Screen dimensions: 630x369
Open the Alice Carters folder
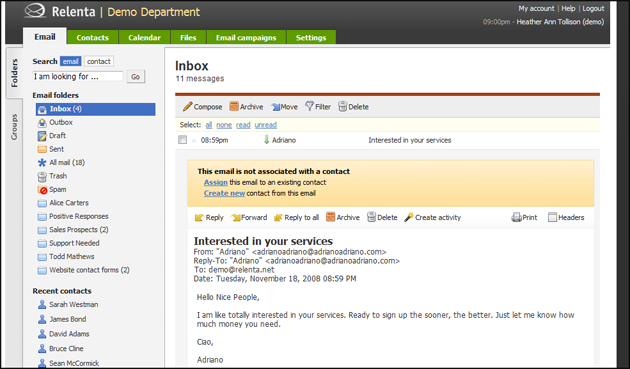[69, 203]
